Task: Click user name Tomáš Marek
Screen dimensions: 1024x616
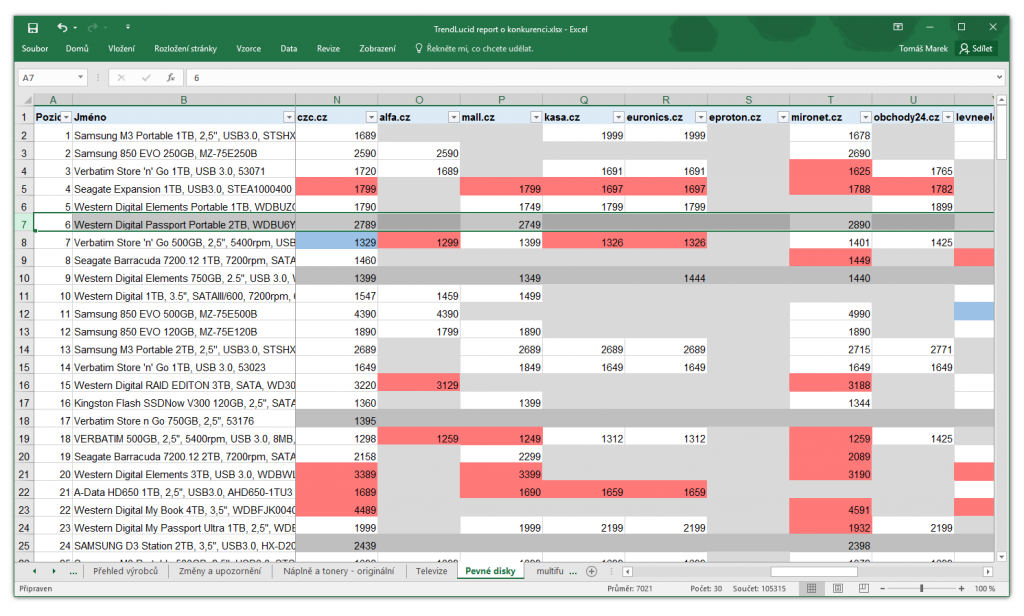Action: [923, 48]
